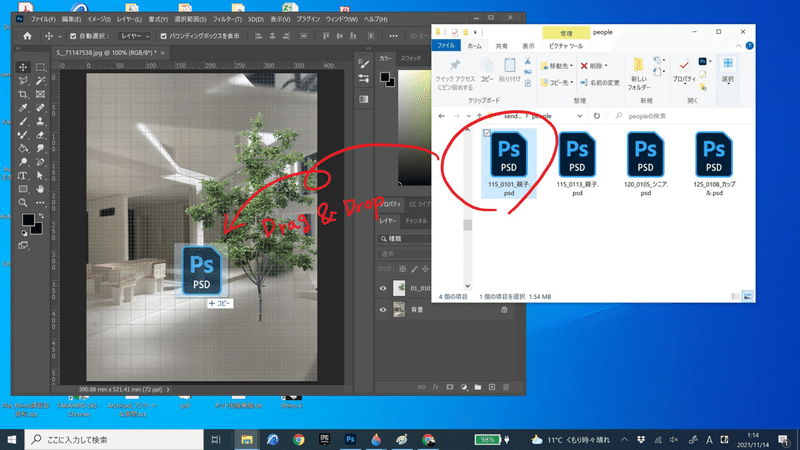
Task: Click the peopleの検索 search field
Action: coord(681,116)
